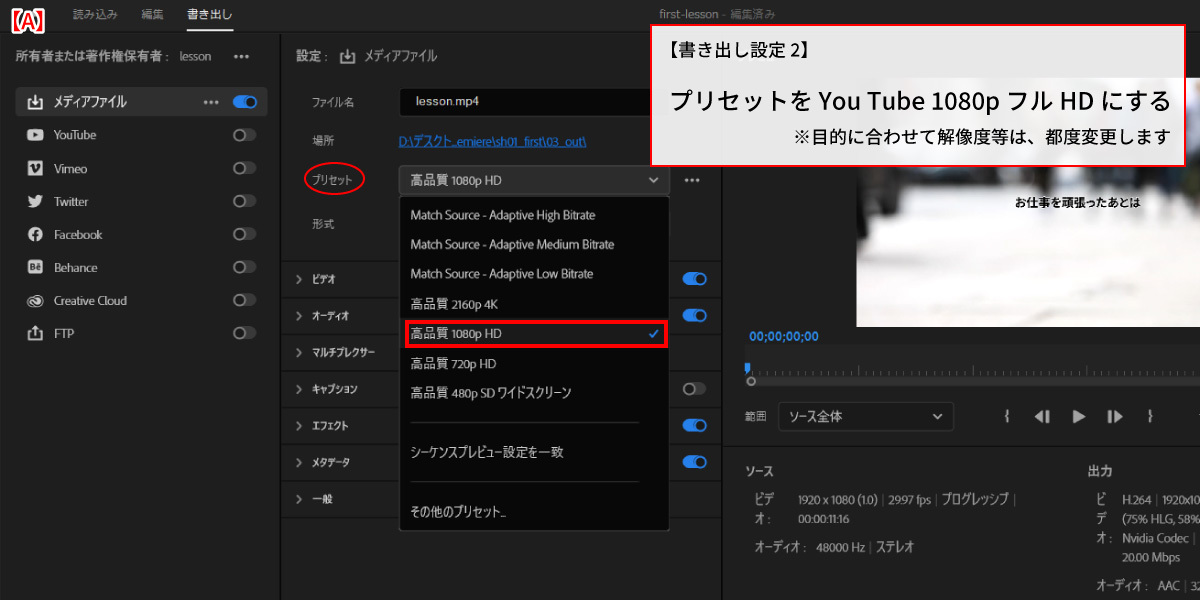Click the YouTube destination label
Viewport: 1200px width, 600px height.
tap(75, 135)
